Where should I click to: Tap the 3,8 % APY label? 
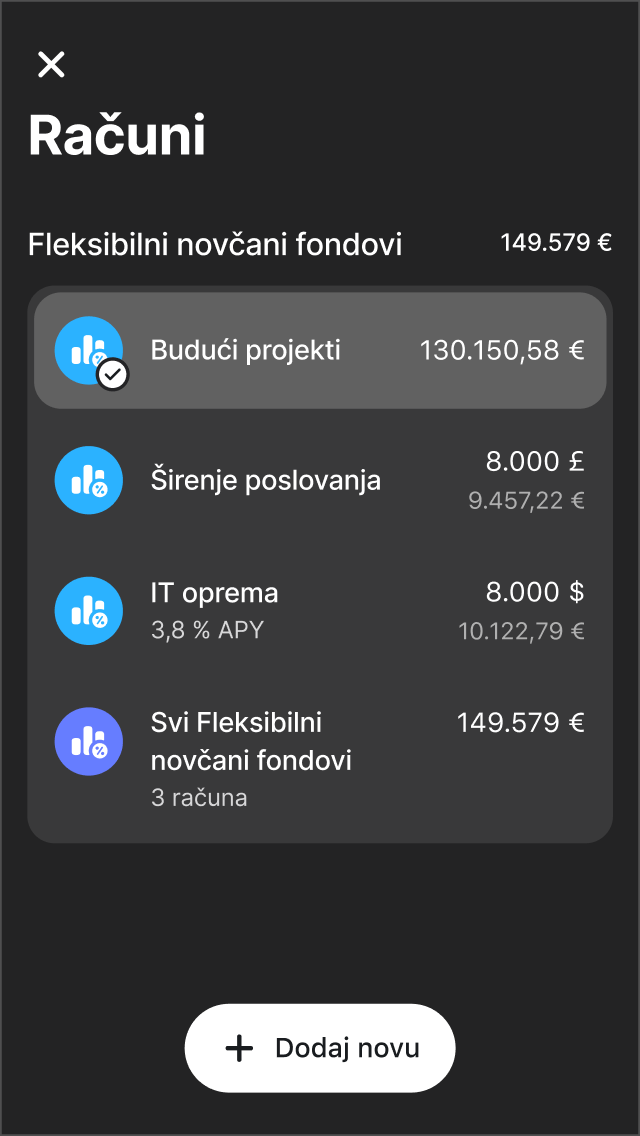(207, 631)
